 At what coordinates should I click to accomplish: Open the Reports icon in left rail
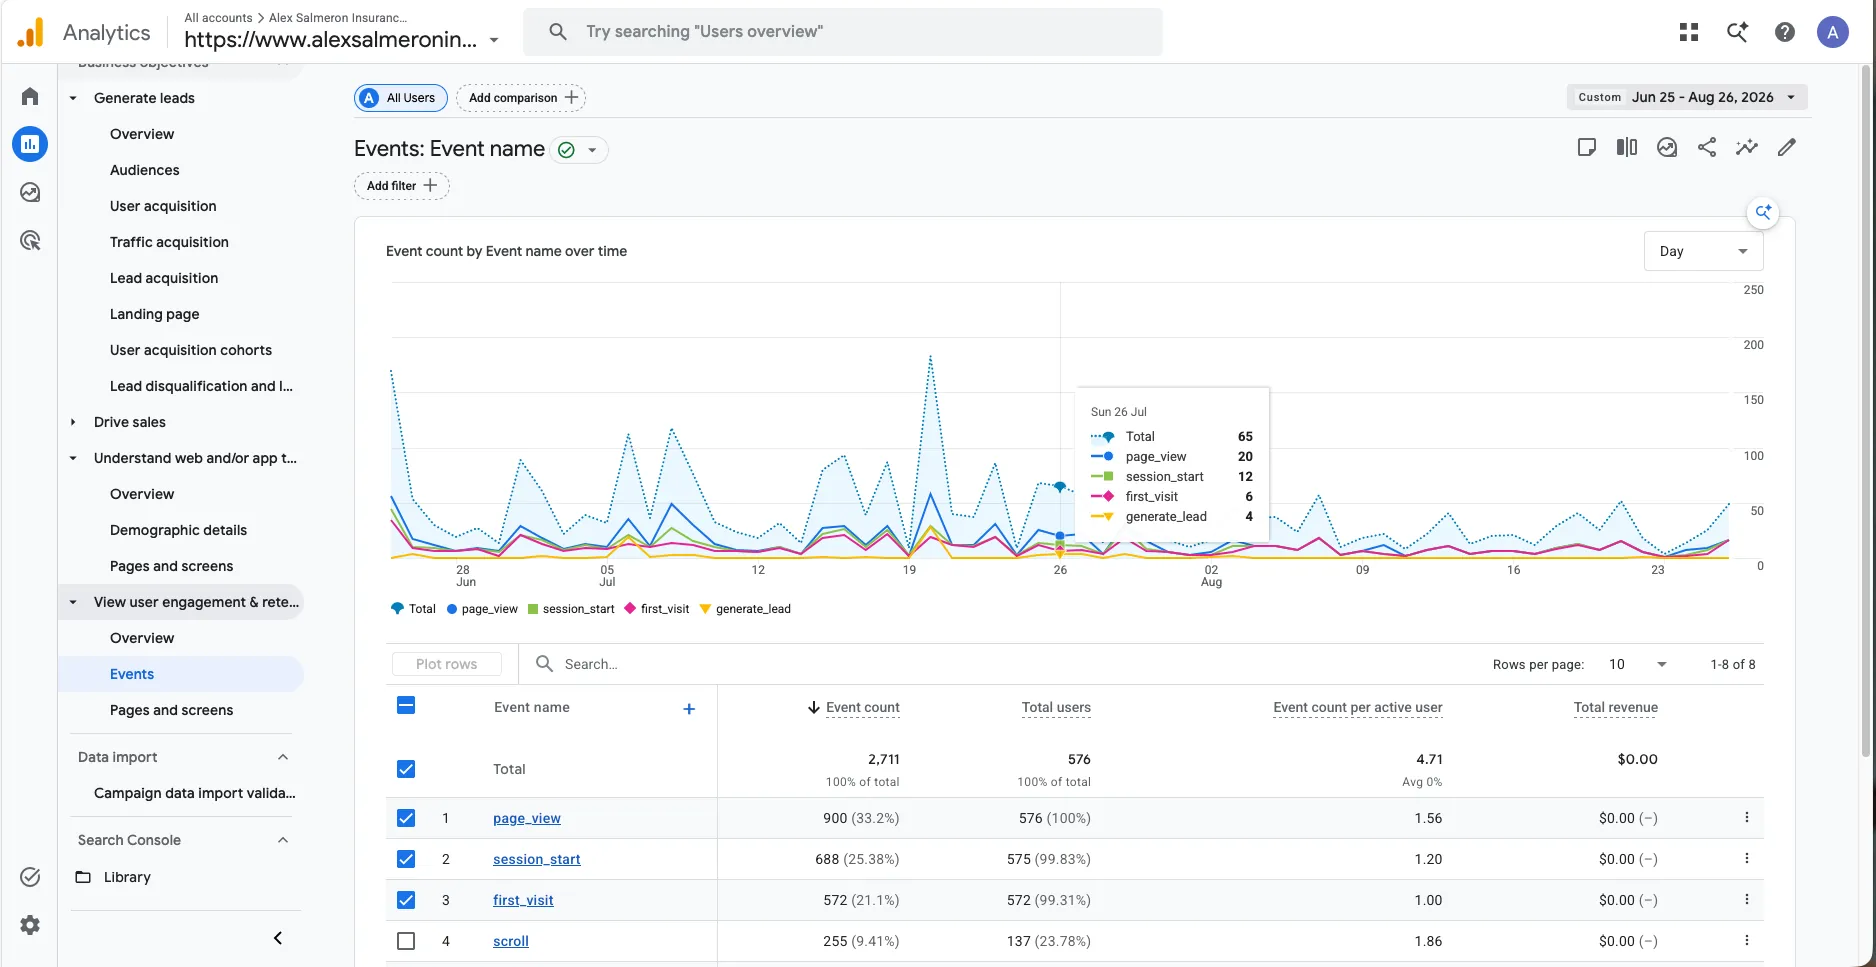click(30, 144)
